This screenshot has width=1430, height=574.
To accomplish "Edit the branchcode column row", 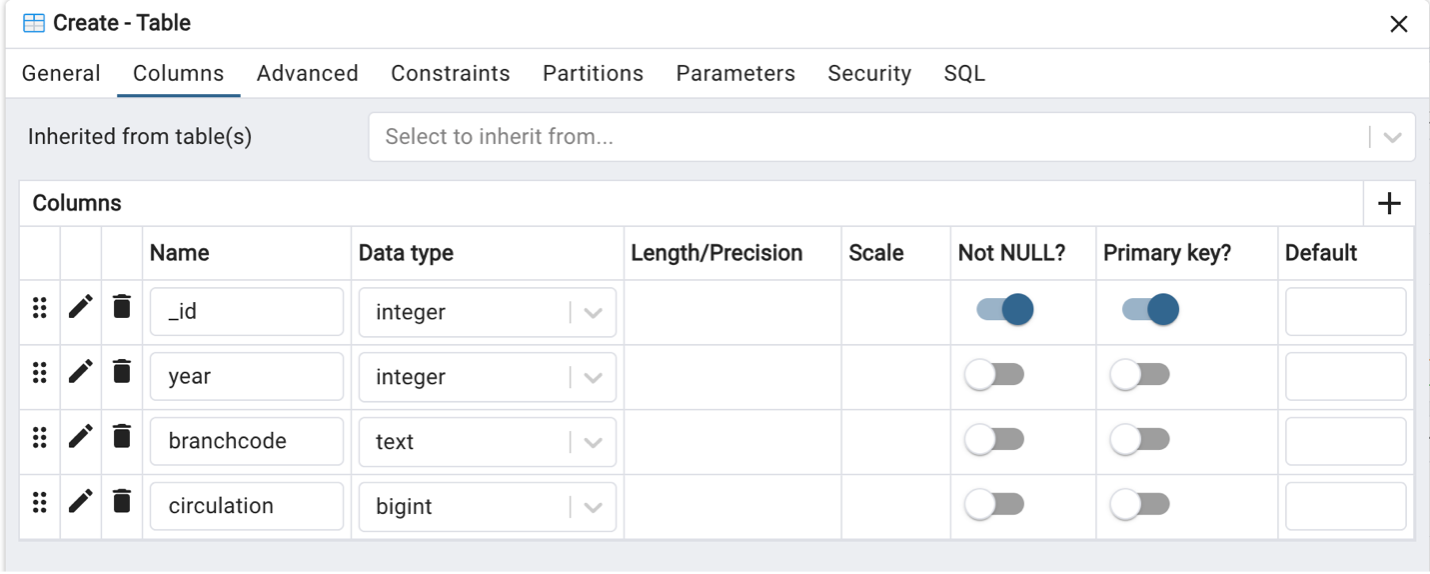I will click(x=81, y=436).
